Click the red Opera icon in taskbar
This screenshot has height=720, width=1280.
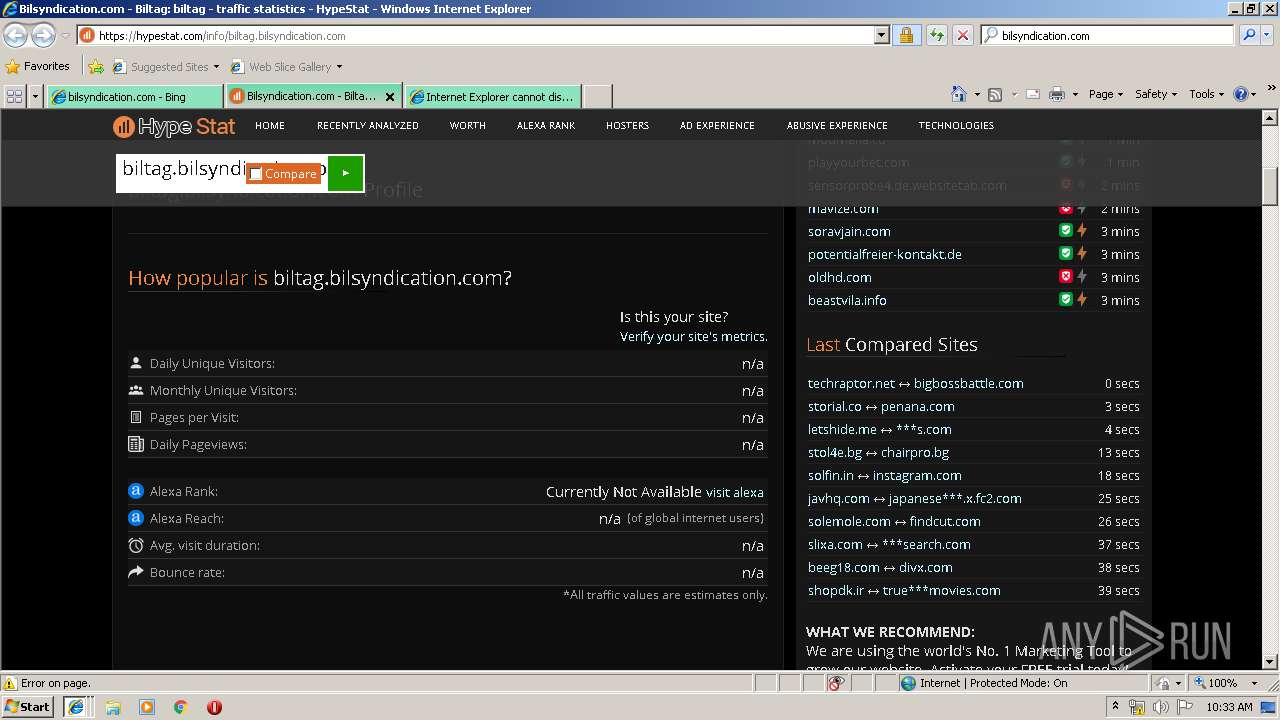214,707
